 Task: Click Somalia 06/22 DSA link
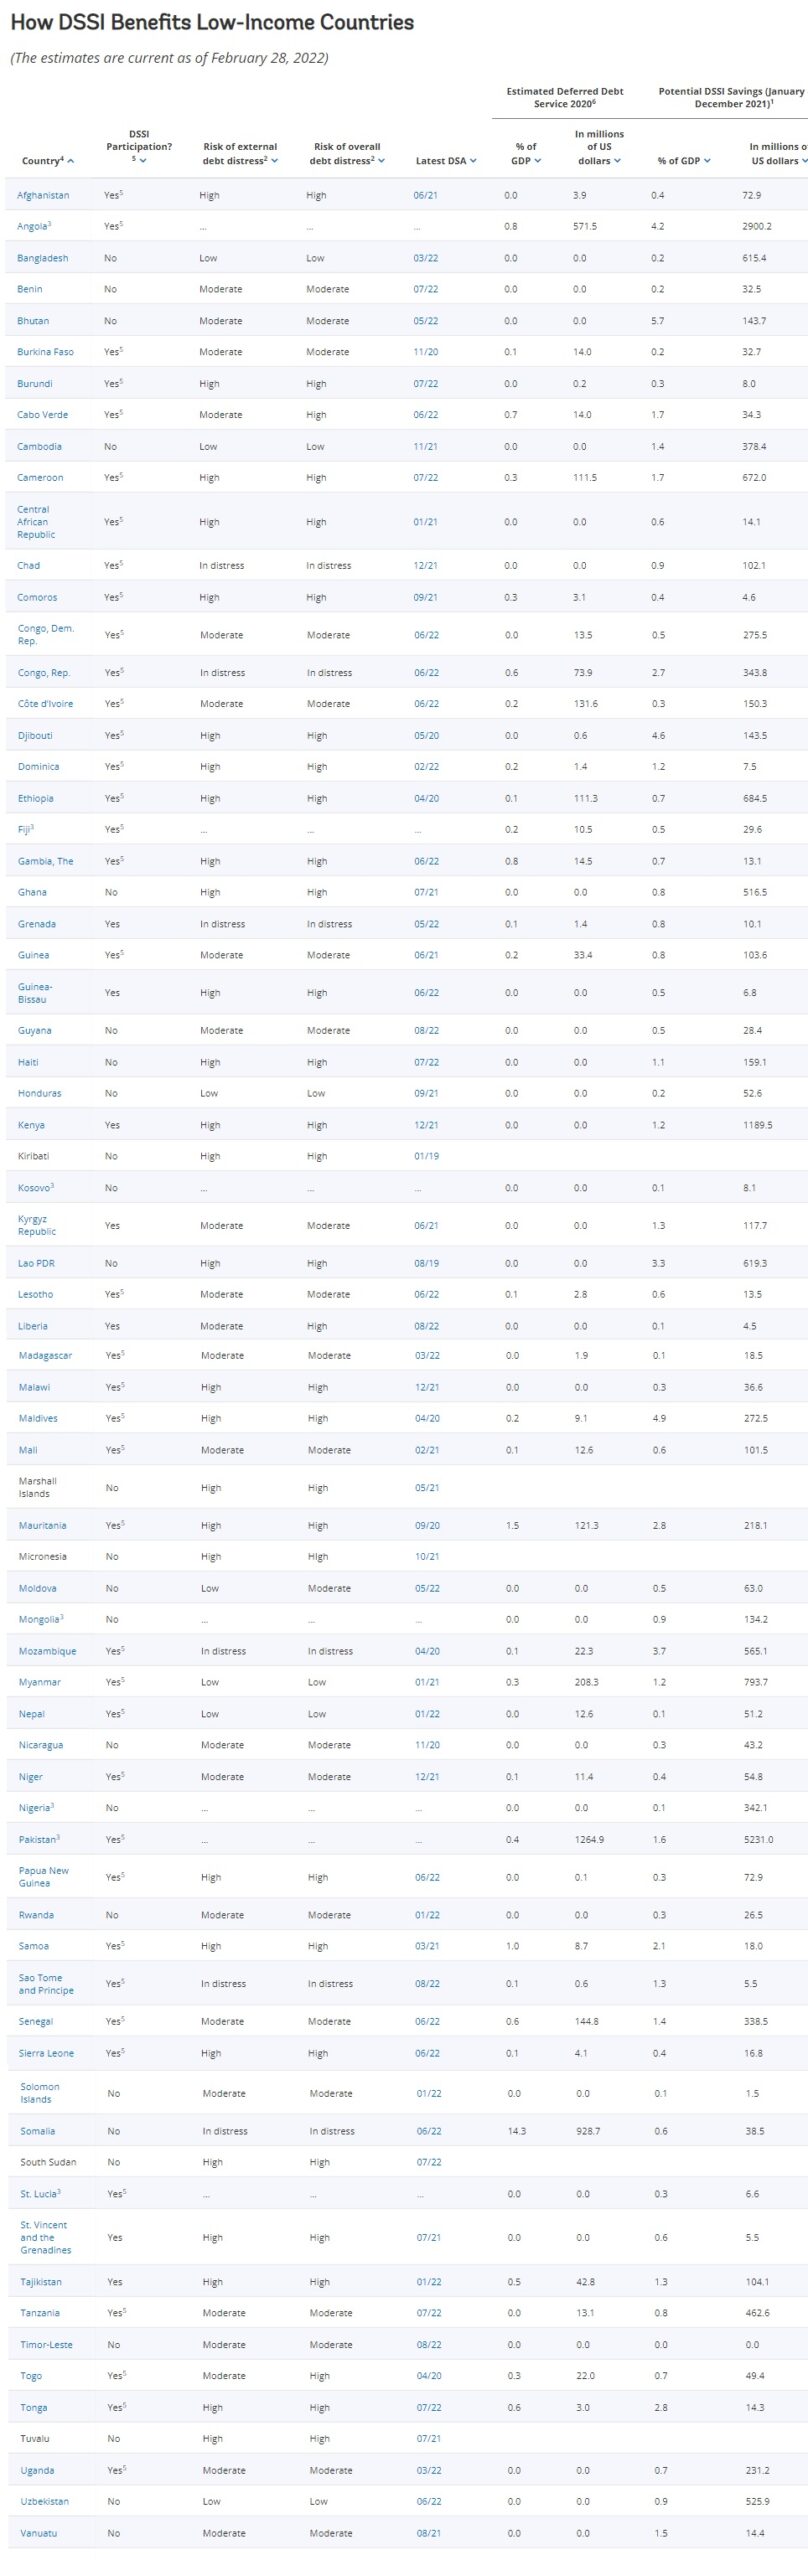428,2131
